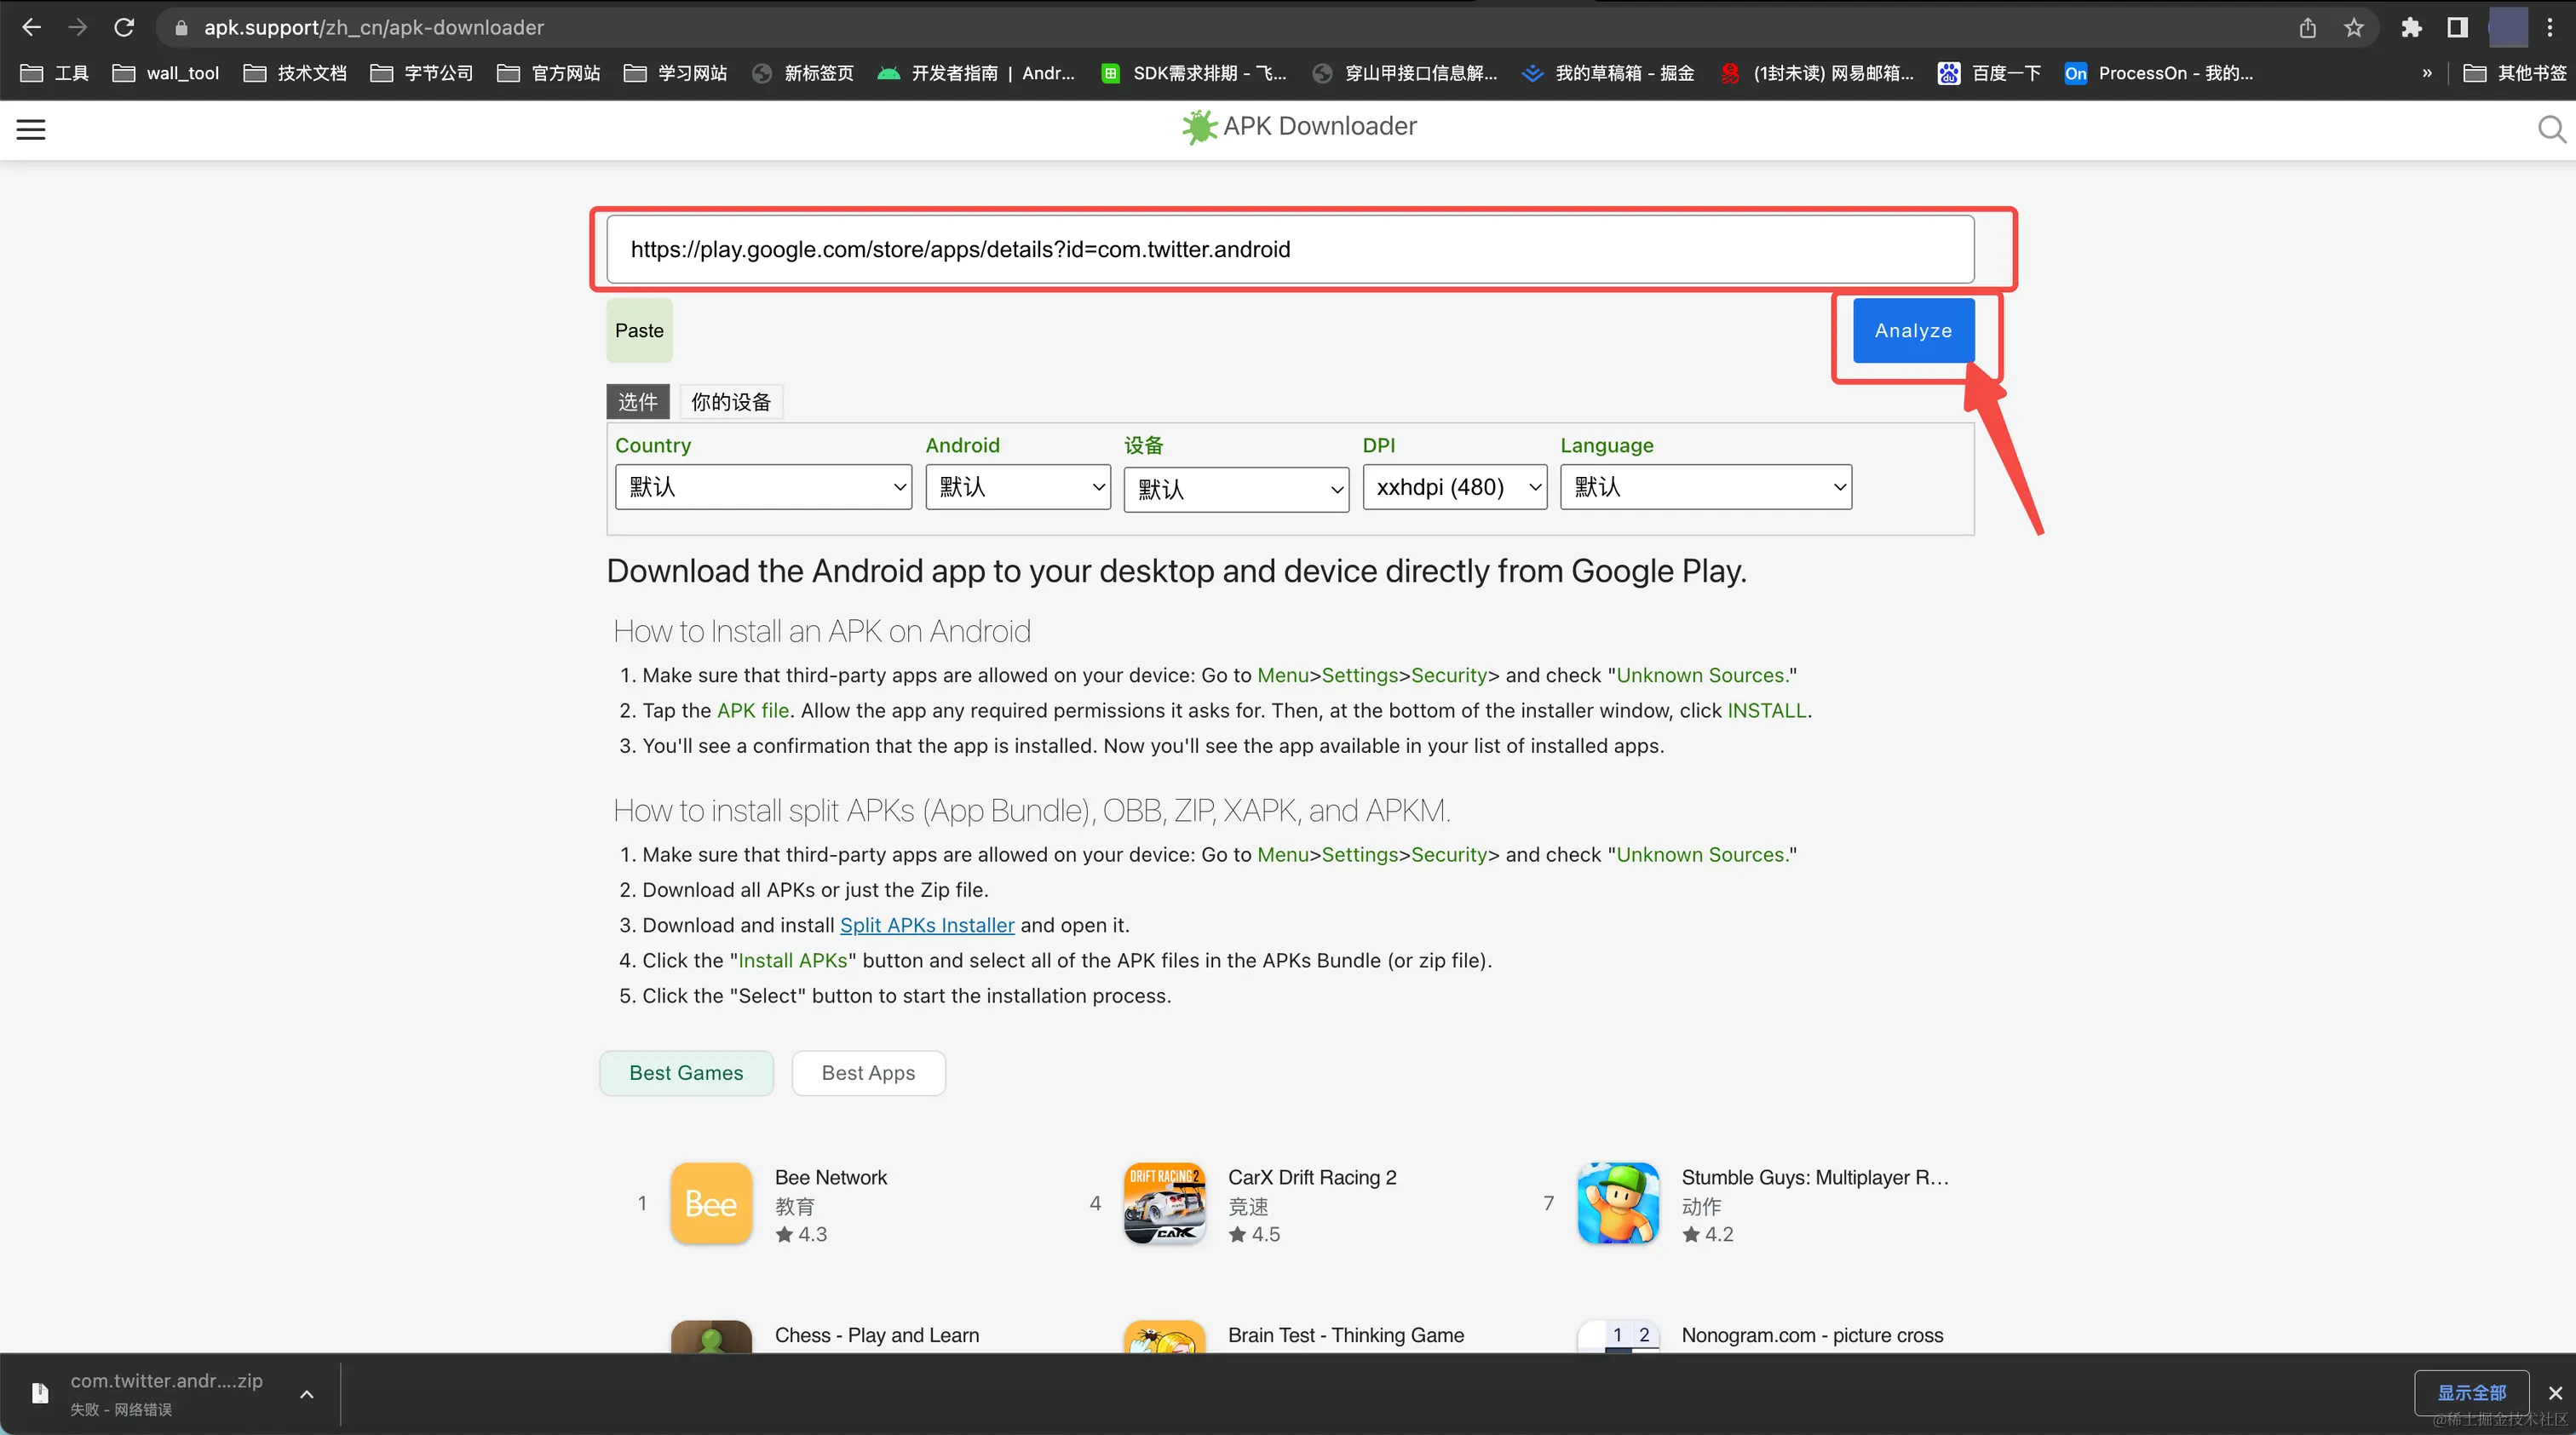Click the downloaded zip file icon
The width and height of the screenshot is (2576, 1435).
(x=40, y=1392)
